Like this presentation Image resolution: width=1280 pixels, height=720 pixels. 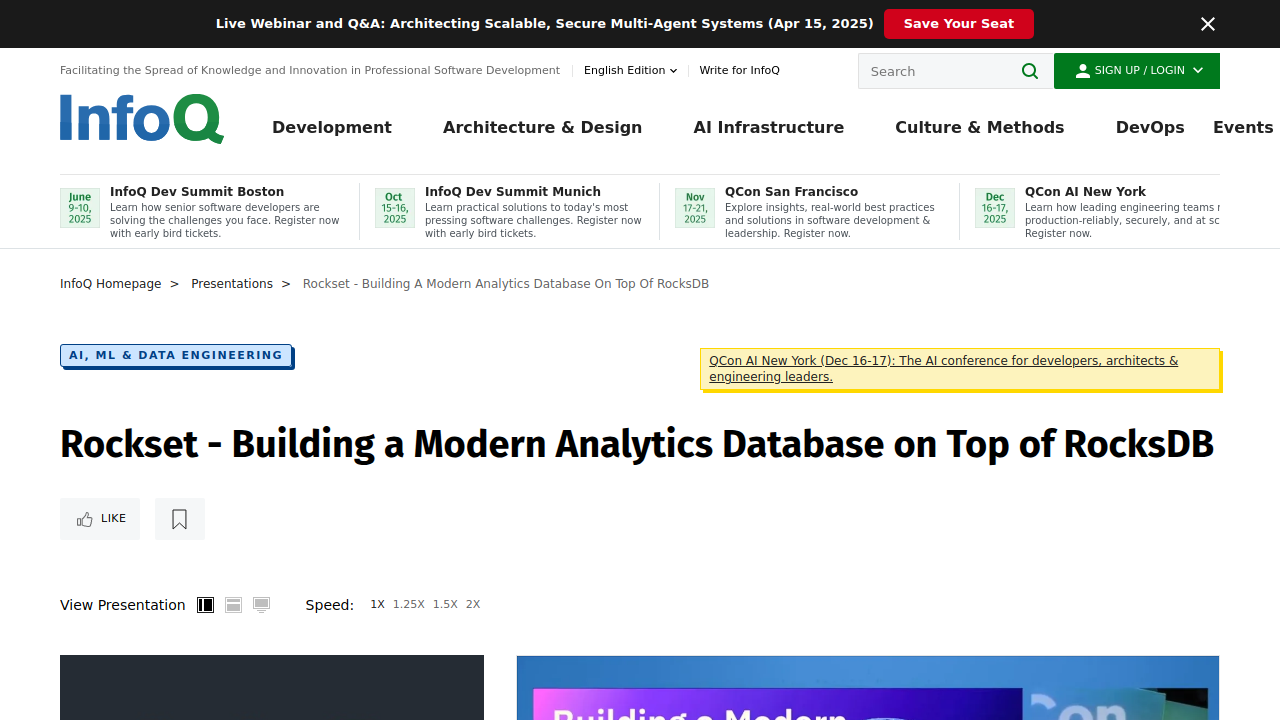100,519
